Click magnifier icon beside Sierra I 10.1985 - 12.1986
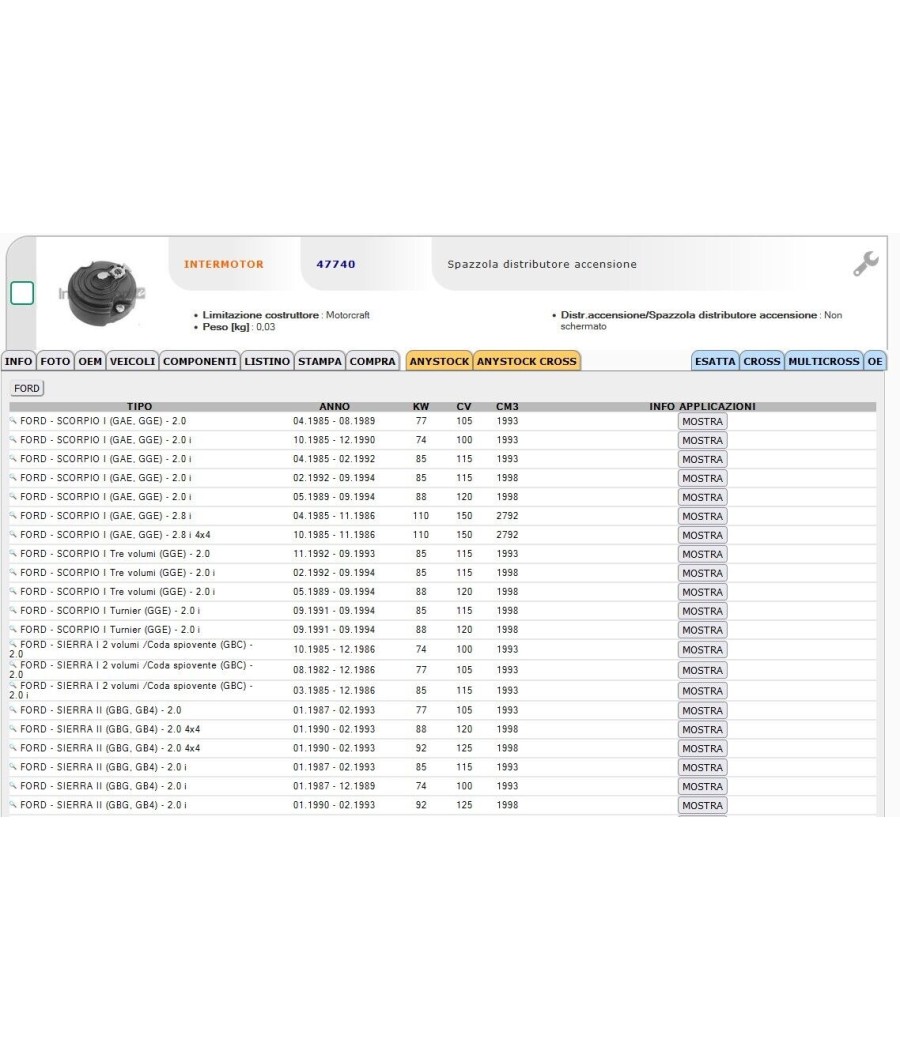This screenshot has width=900, height=1050. click(x=13, y=644)
